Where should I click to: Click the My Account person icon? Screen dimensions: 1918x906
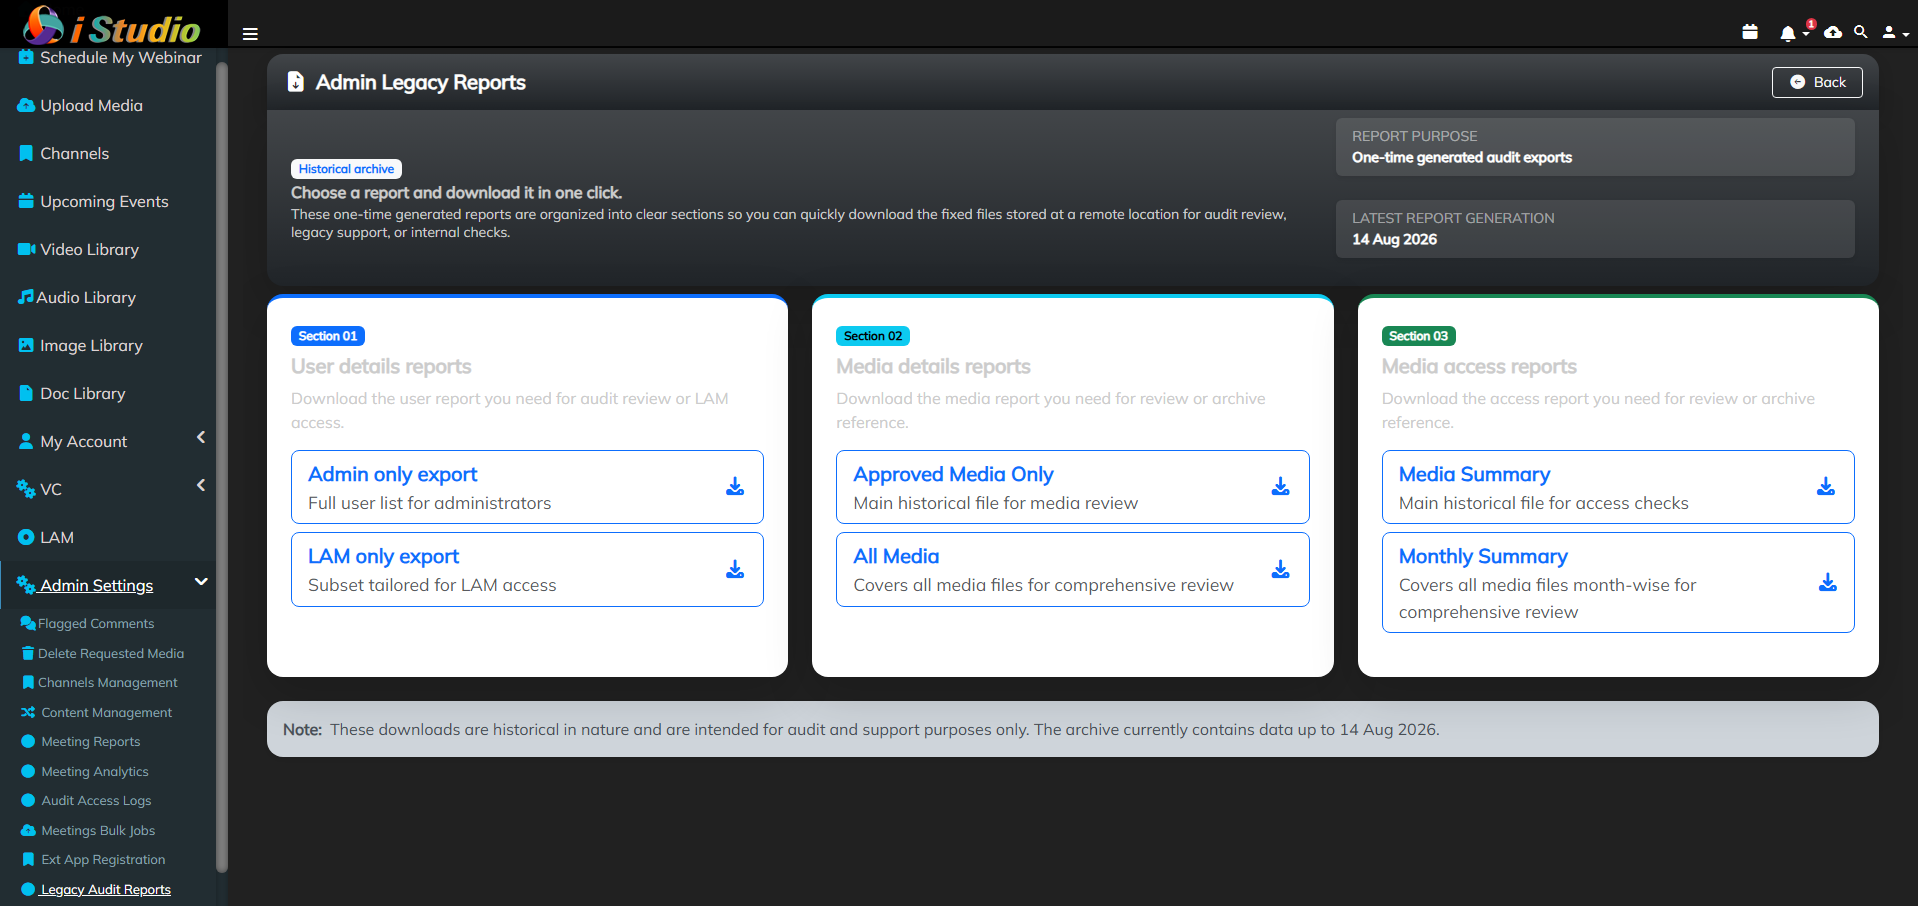[x=26, y=441]
